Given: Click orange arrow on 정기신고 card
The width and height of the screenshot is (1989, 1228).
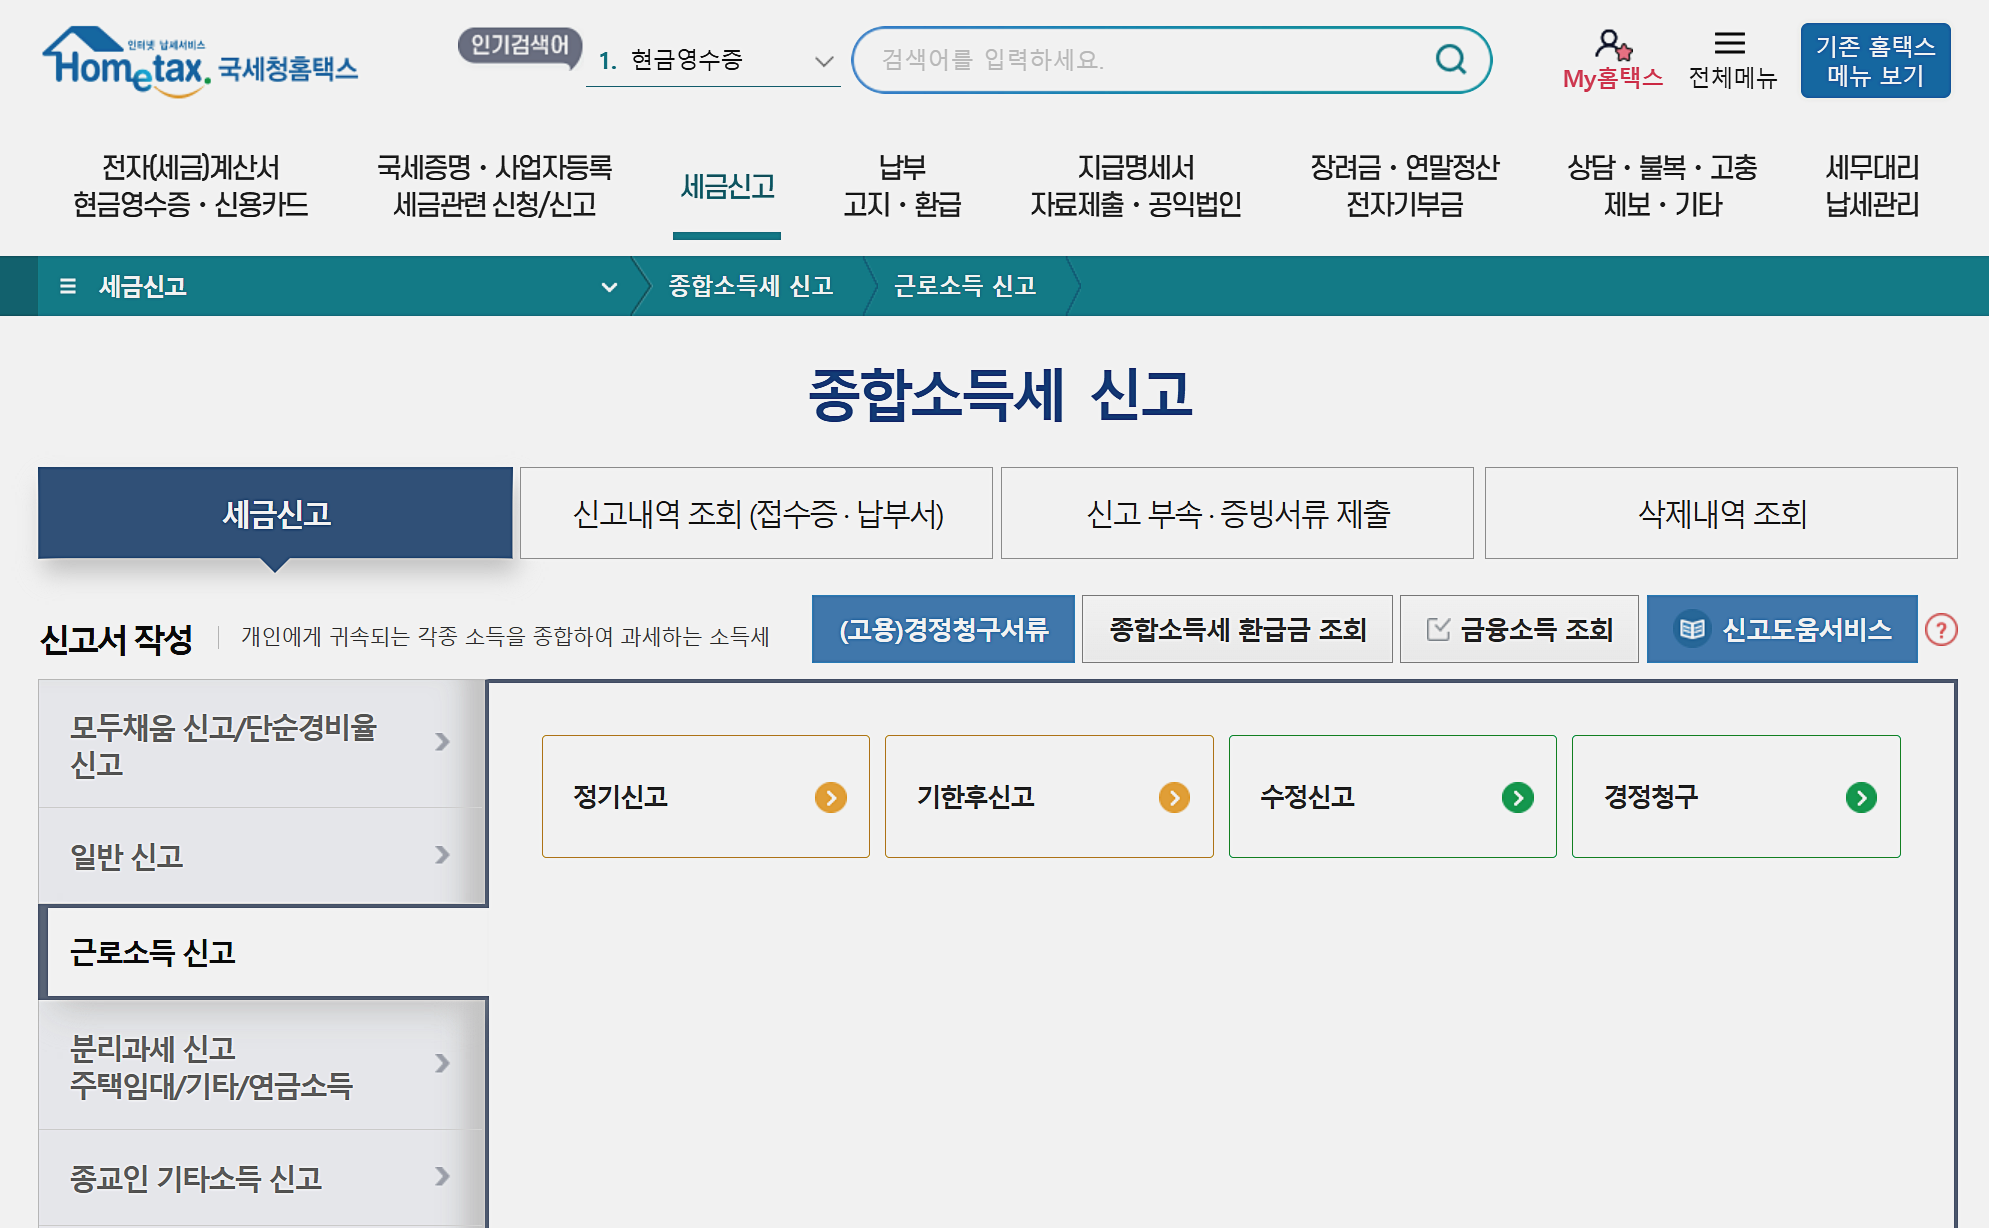Looking at the screenshot, I should [x=830, y=797].
